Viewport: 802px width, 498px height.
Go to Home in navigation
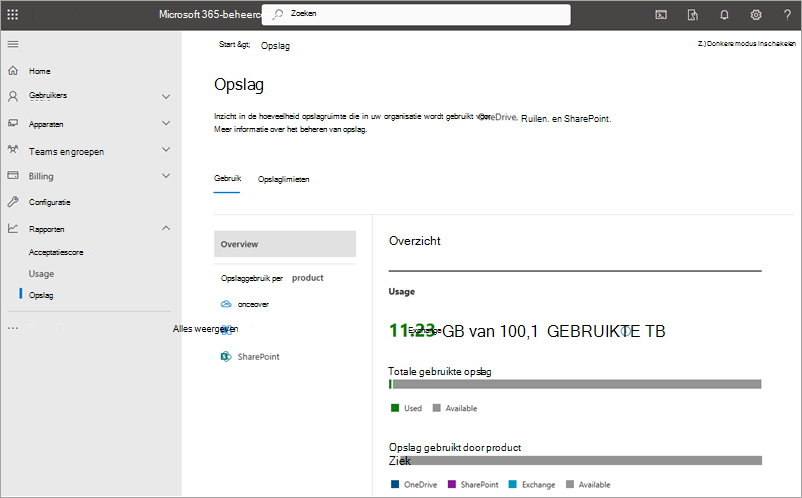coord(39,71)
